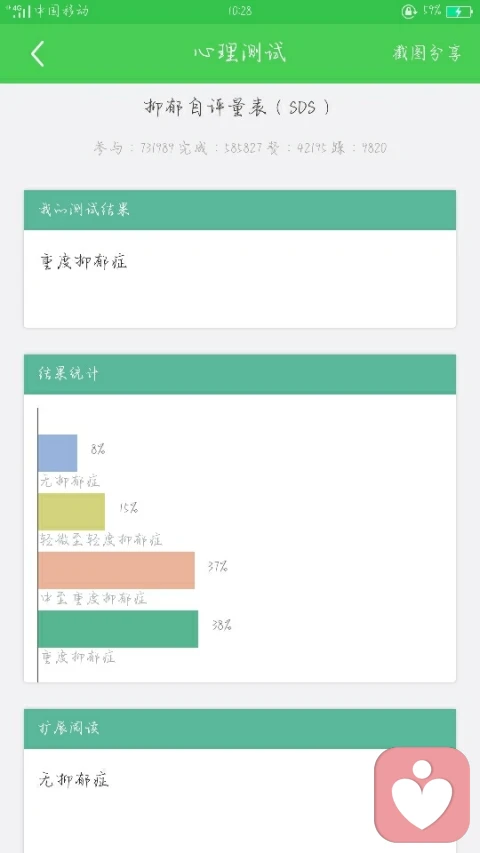
Task: Open the floating pink heart app icon
Action: coord(422,794)
